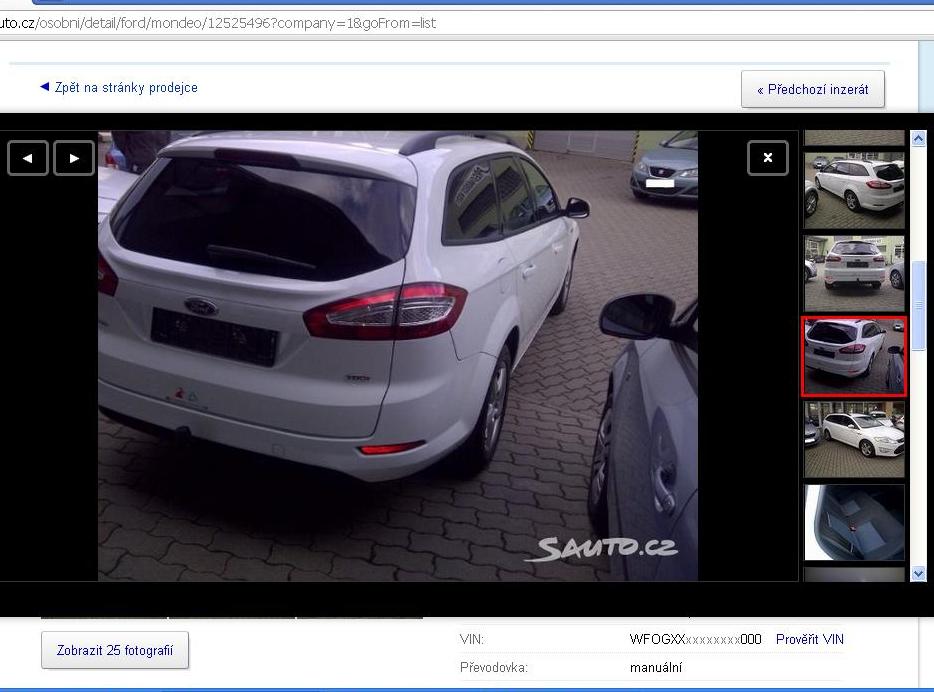Image resolution: width=934 pixels, height=692 pixels.
Task: Select partially visible thumbnail at strip bottom
Action: tap(854, 574)
